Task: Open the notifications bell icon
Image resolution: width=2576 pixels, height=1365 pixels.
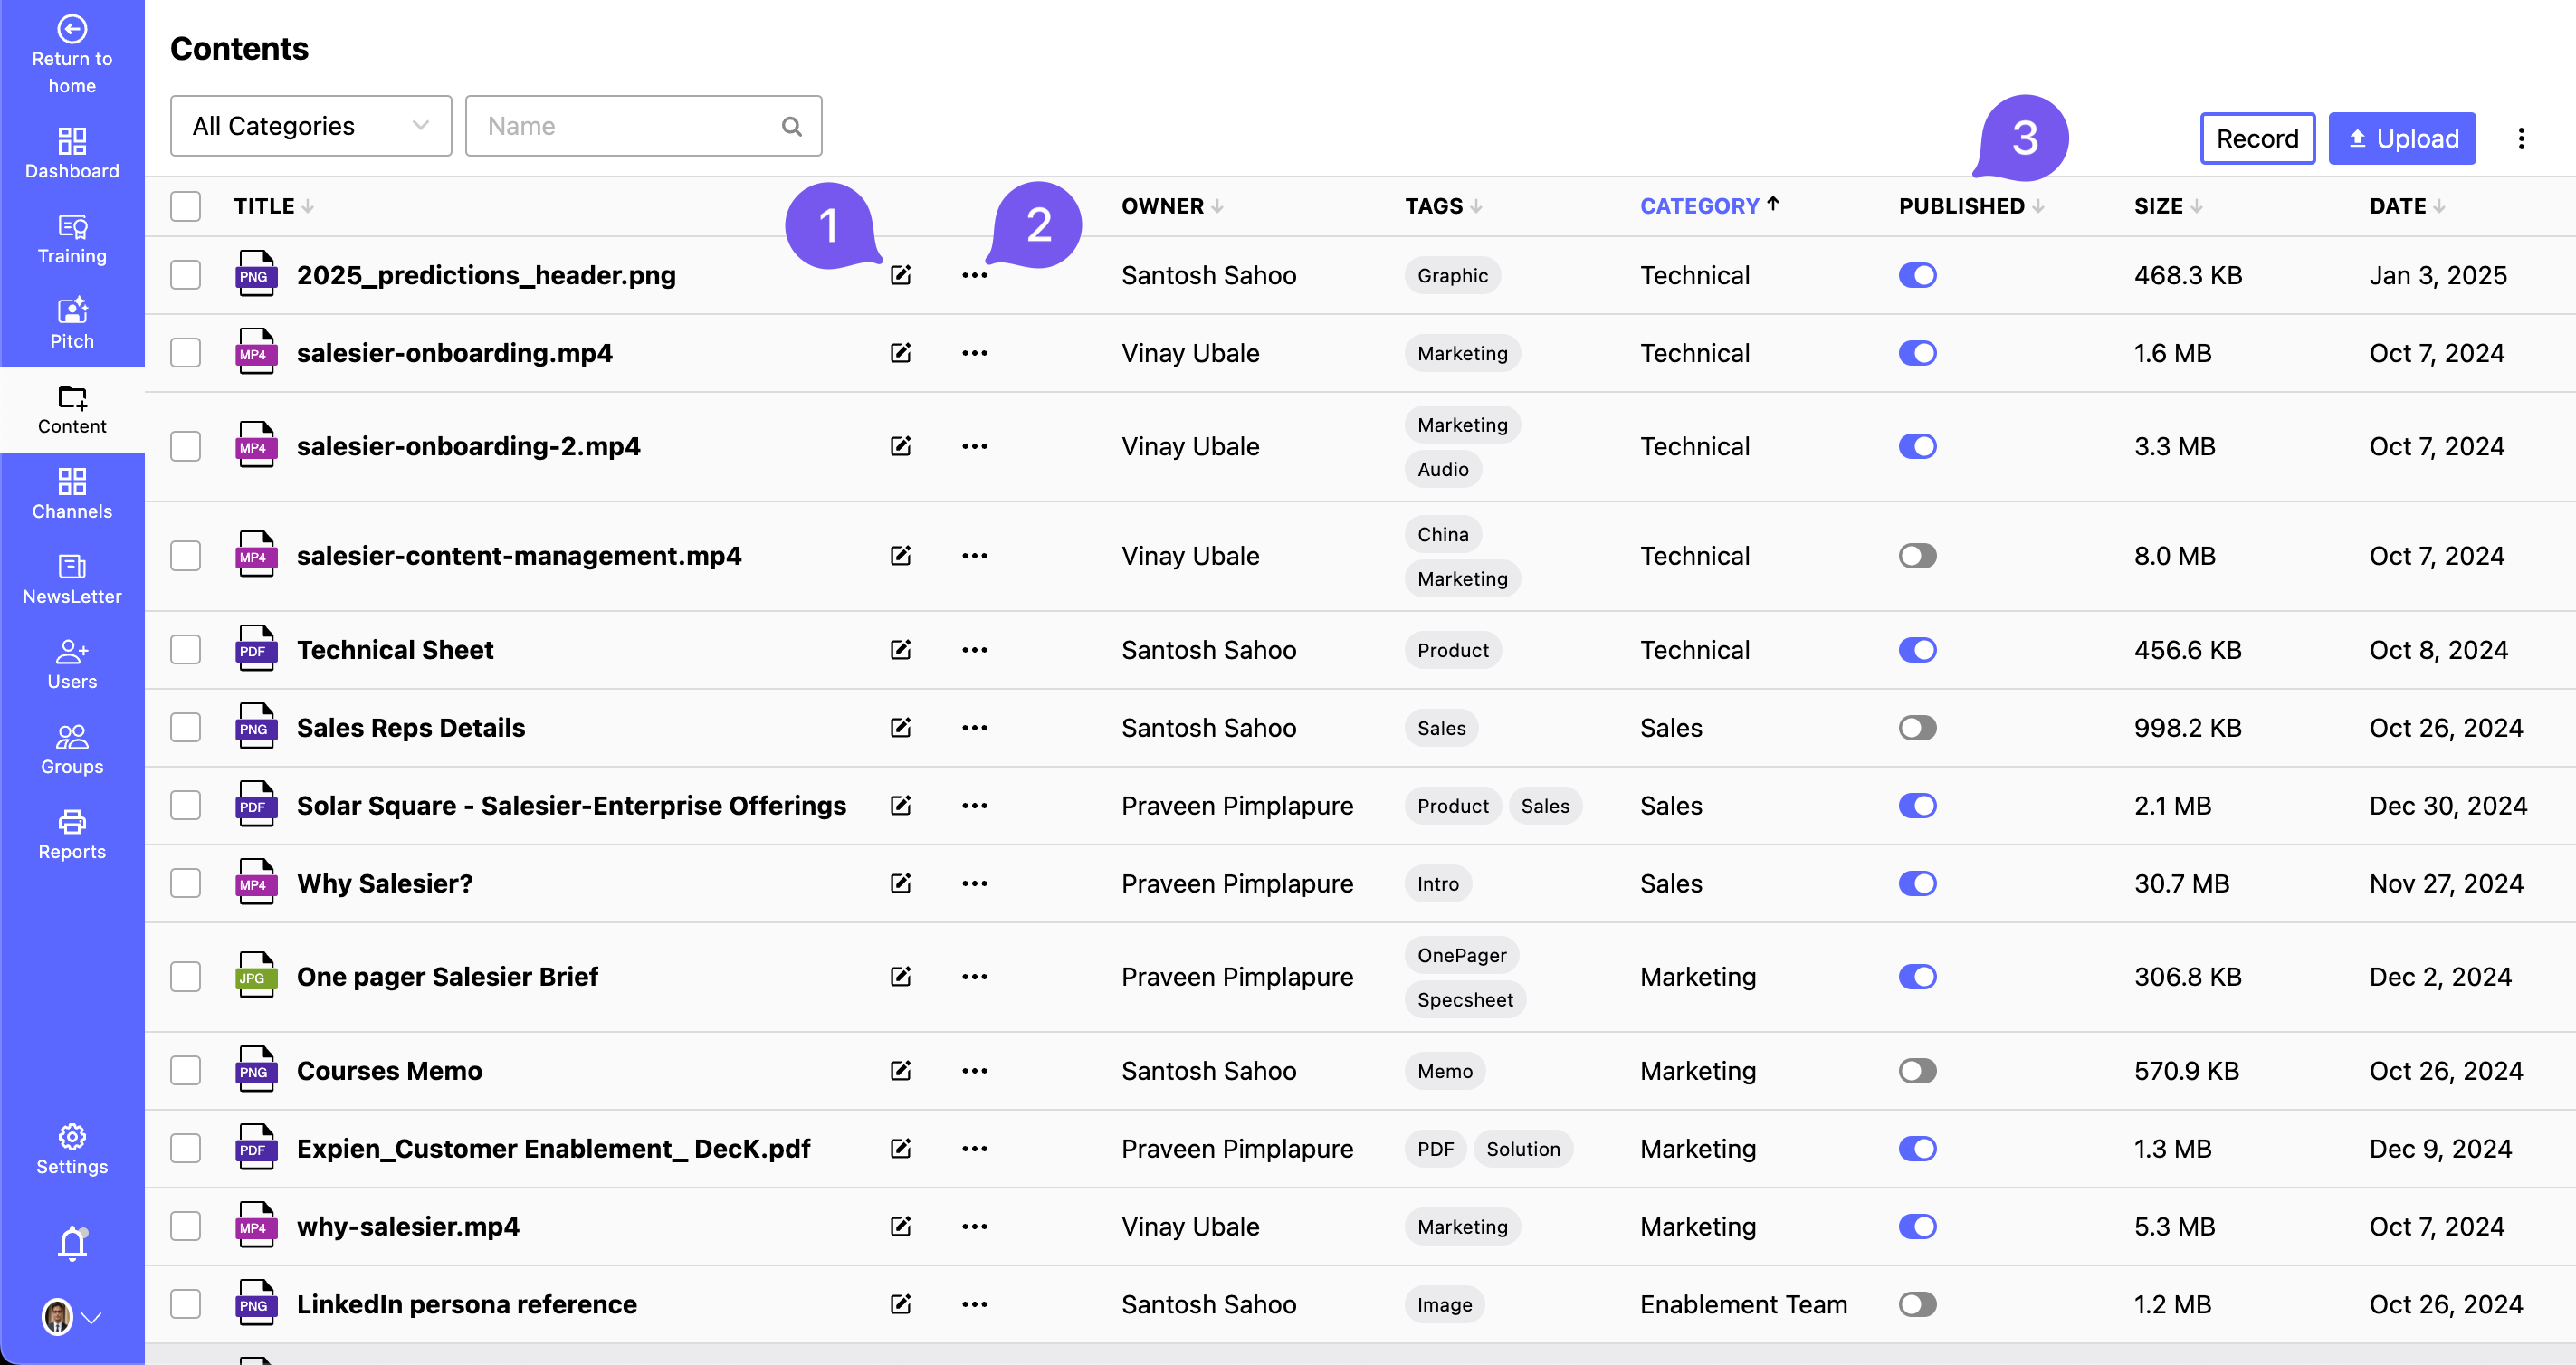Action: (72, 1243)
